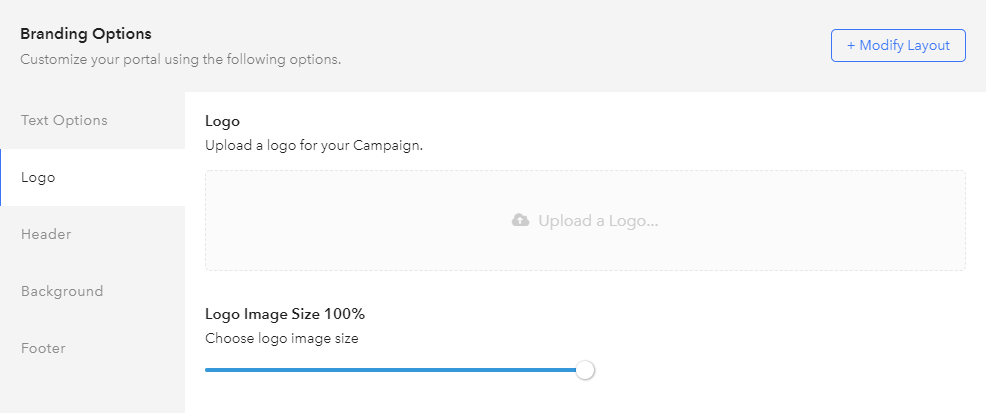Click the 'Customize your portal' description text
This screenshot has height=413, width=986.
click(180, 60)
